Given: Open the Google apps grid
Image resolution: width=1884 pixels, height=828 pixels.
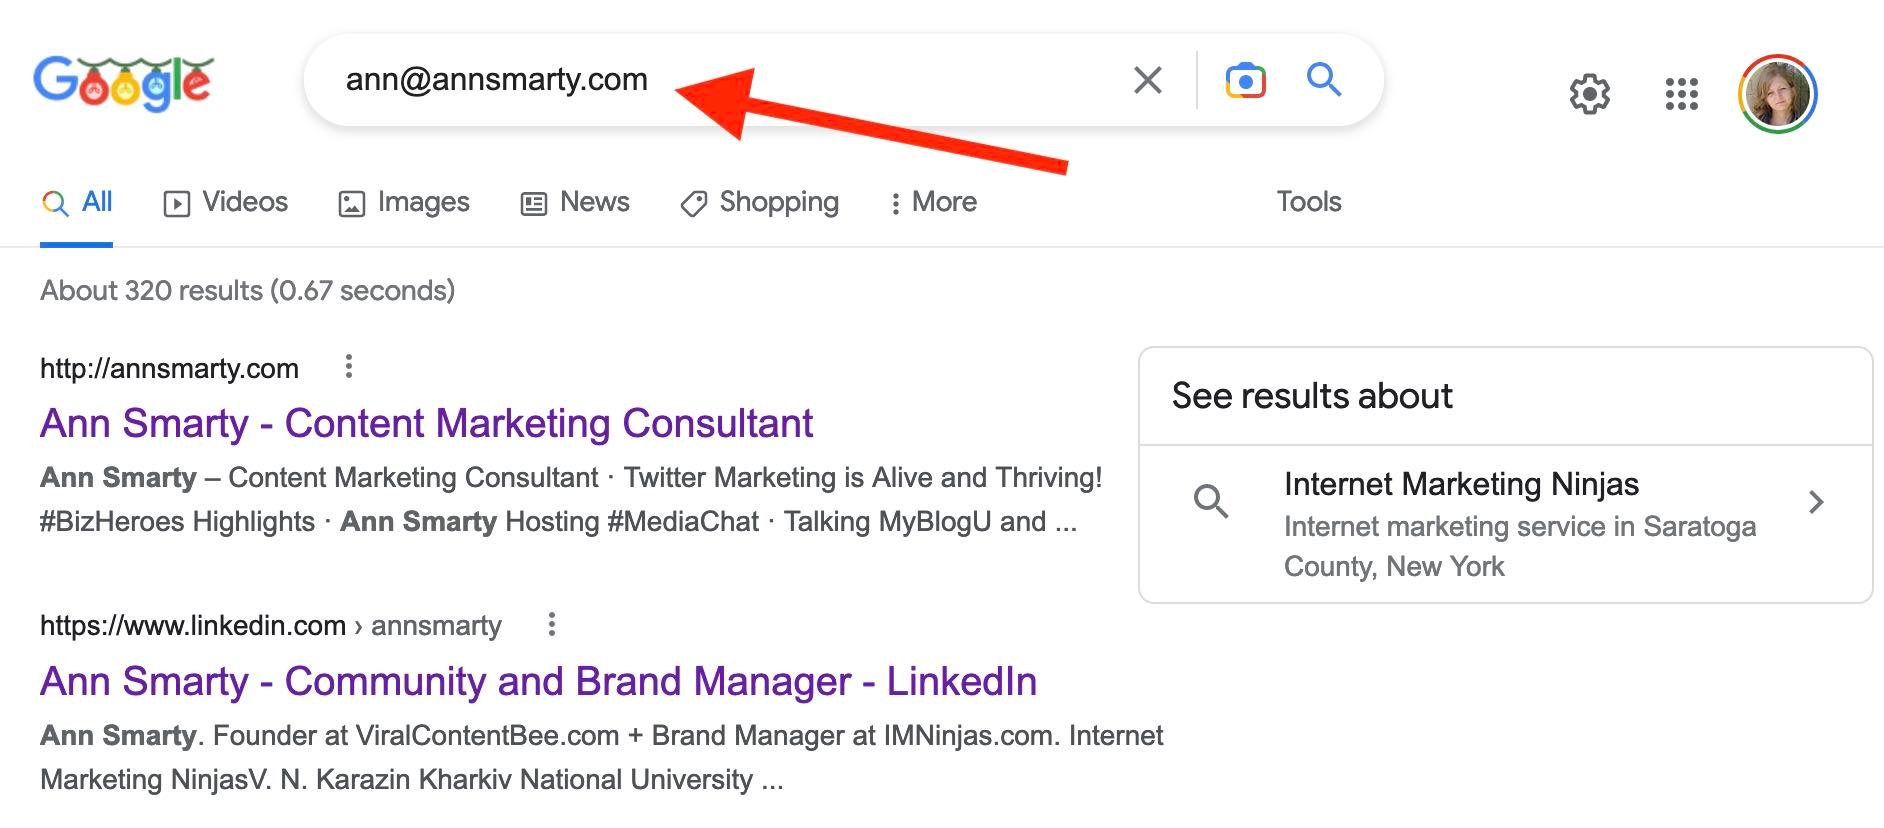Looking at the screenshot, I should click(x=1681, y=95).
